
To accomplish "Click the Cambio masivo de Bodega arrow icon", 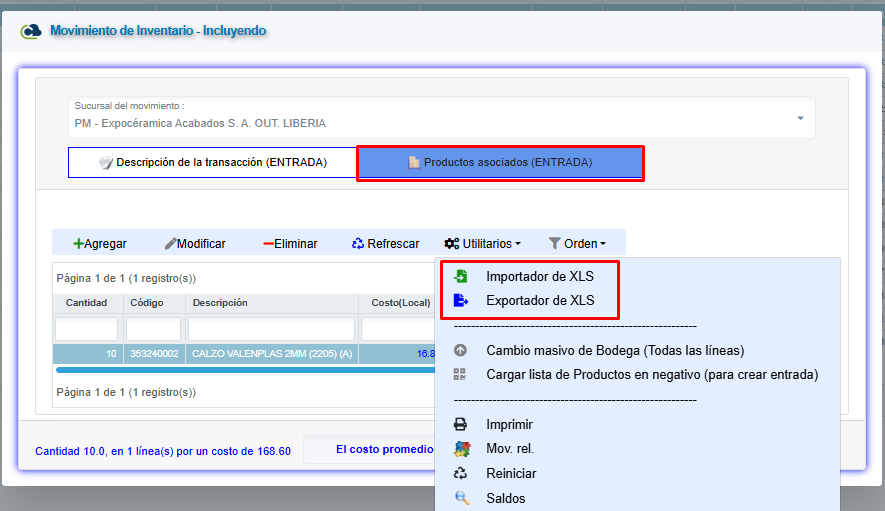I will (x=460, y=351).
